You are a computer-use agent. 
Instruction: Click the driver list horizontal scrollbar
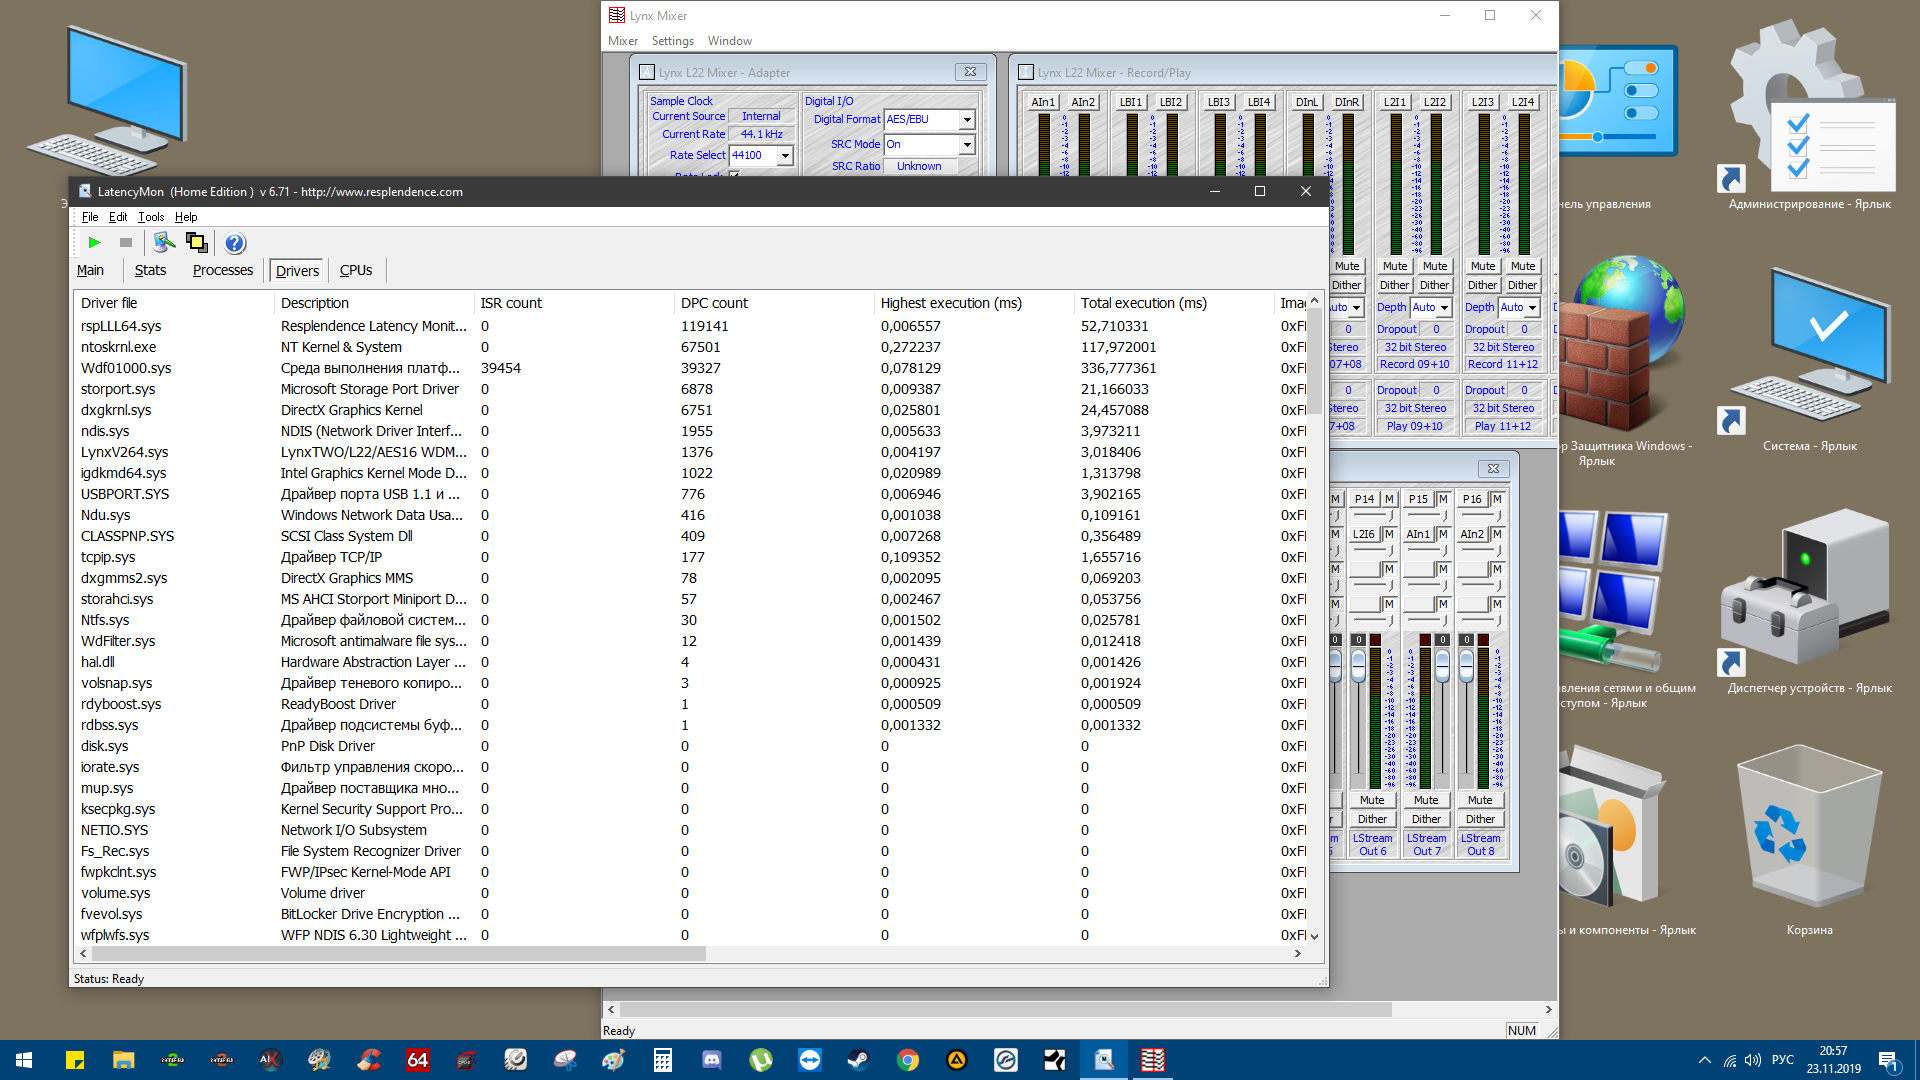(399, 954)
